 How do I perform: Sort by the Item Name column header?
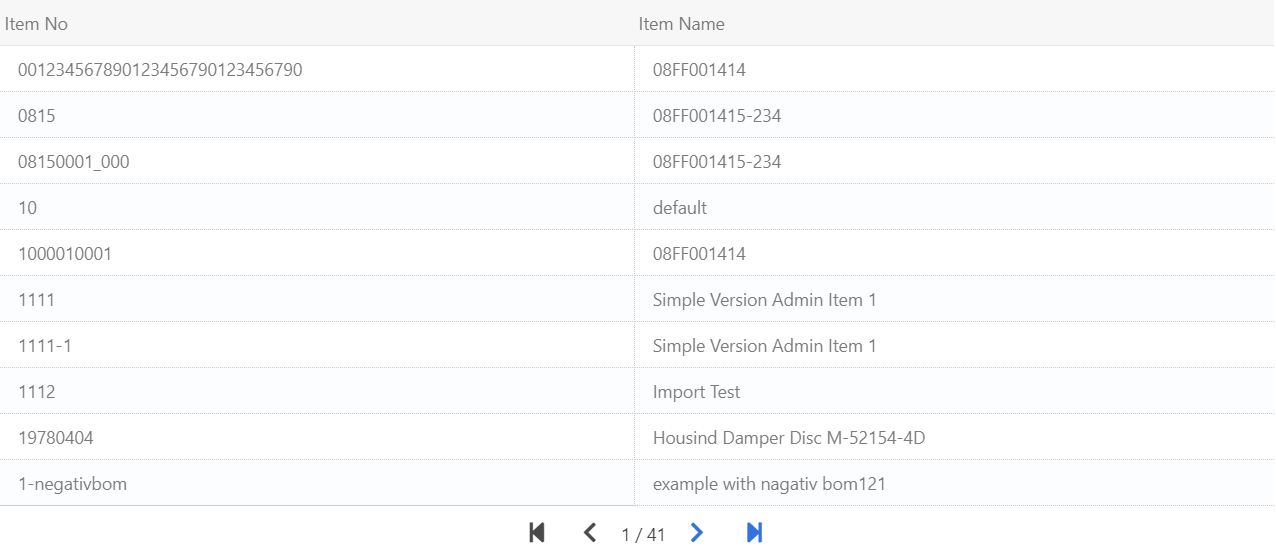(x=681, y=24)
